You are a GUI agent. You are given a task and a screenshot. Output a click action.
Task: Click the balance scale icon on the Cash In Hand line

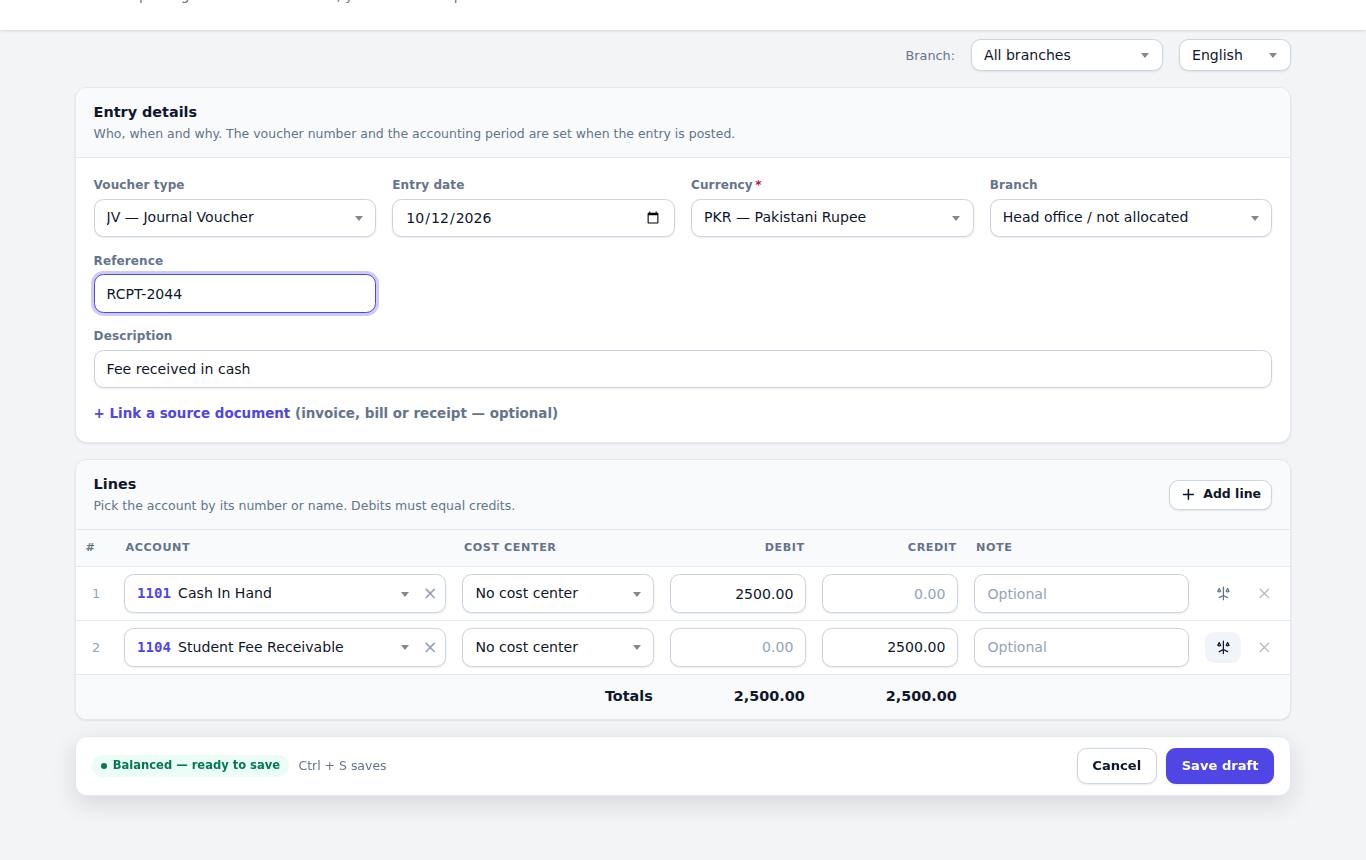1223,593
